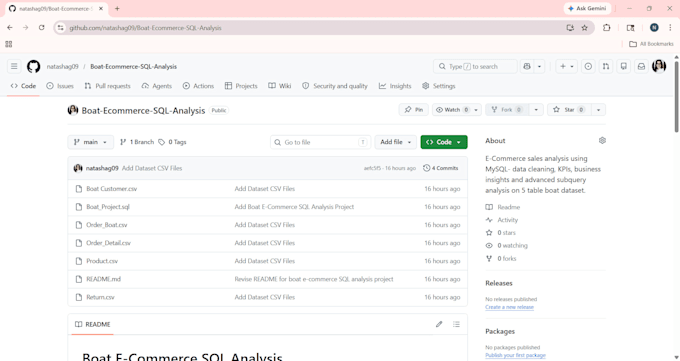Fork the repository

507,110
